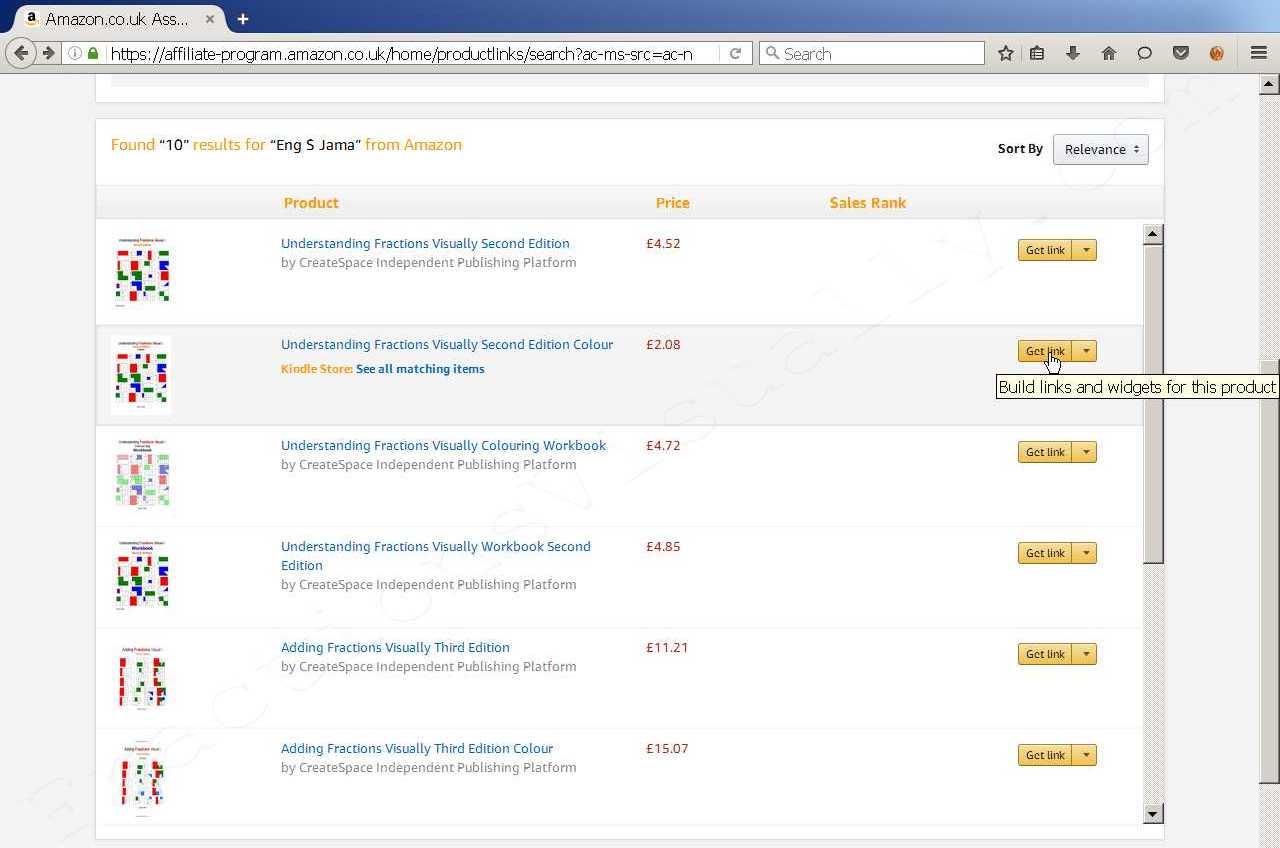This screenshot has height=848, width=1280.
Task: Click the Sales Rank column header
Action: click(867, 202)
